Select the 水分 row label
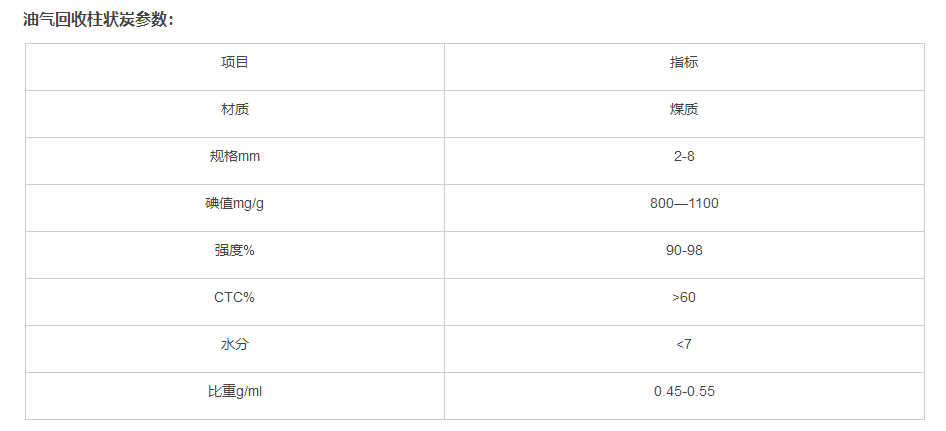This screenshot has width=946, height=431. point(235,344)
